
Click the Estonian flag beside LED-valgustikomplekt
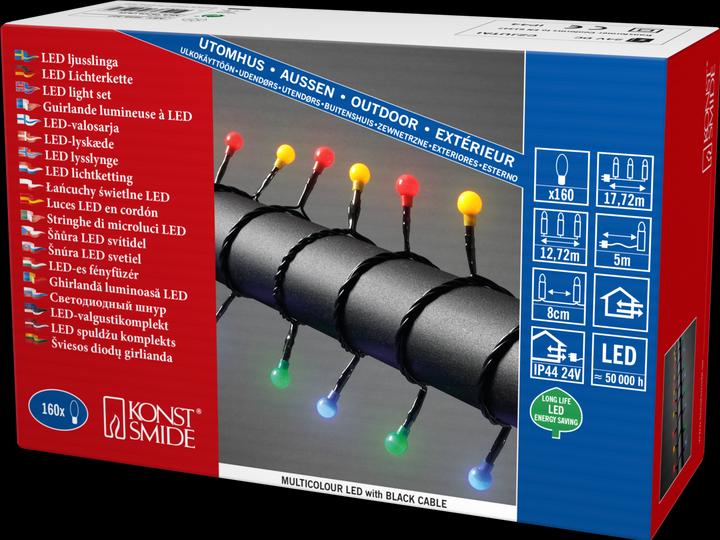[36, 309]
